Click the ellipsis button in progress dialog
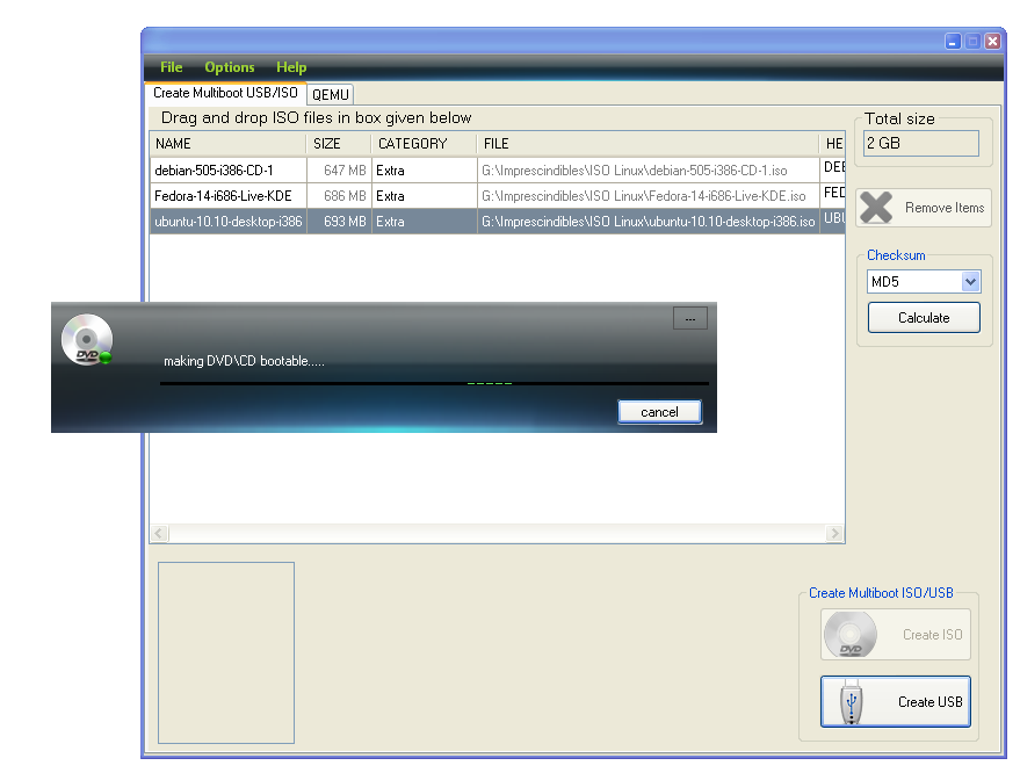The width and height of the screenshot is (1020, 780). click(690, 319)
